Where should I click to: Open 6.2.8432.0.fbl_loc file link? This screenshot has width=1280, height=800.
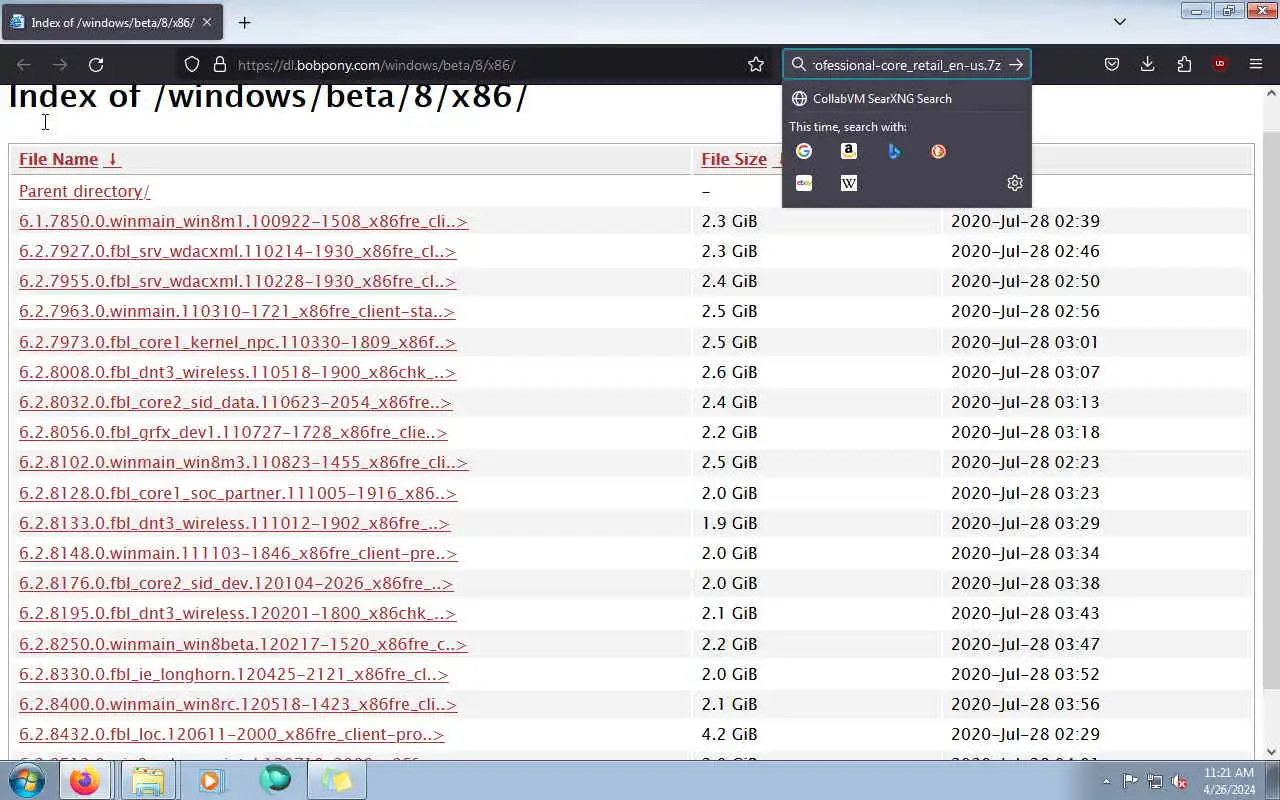coord(231,734)
